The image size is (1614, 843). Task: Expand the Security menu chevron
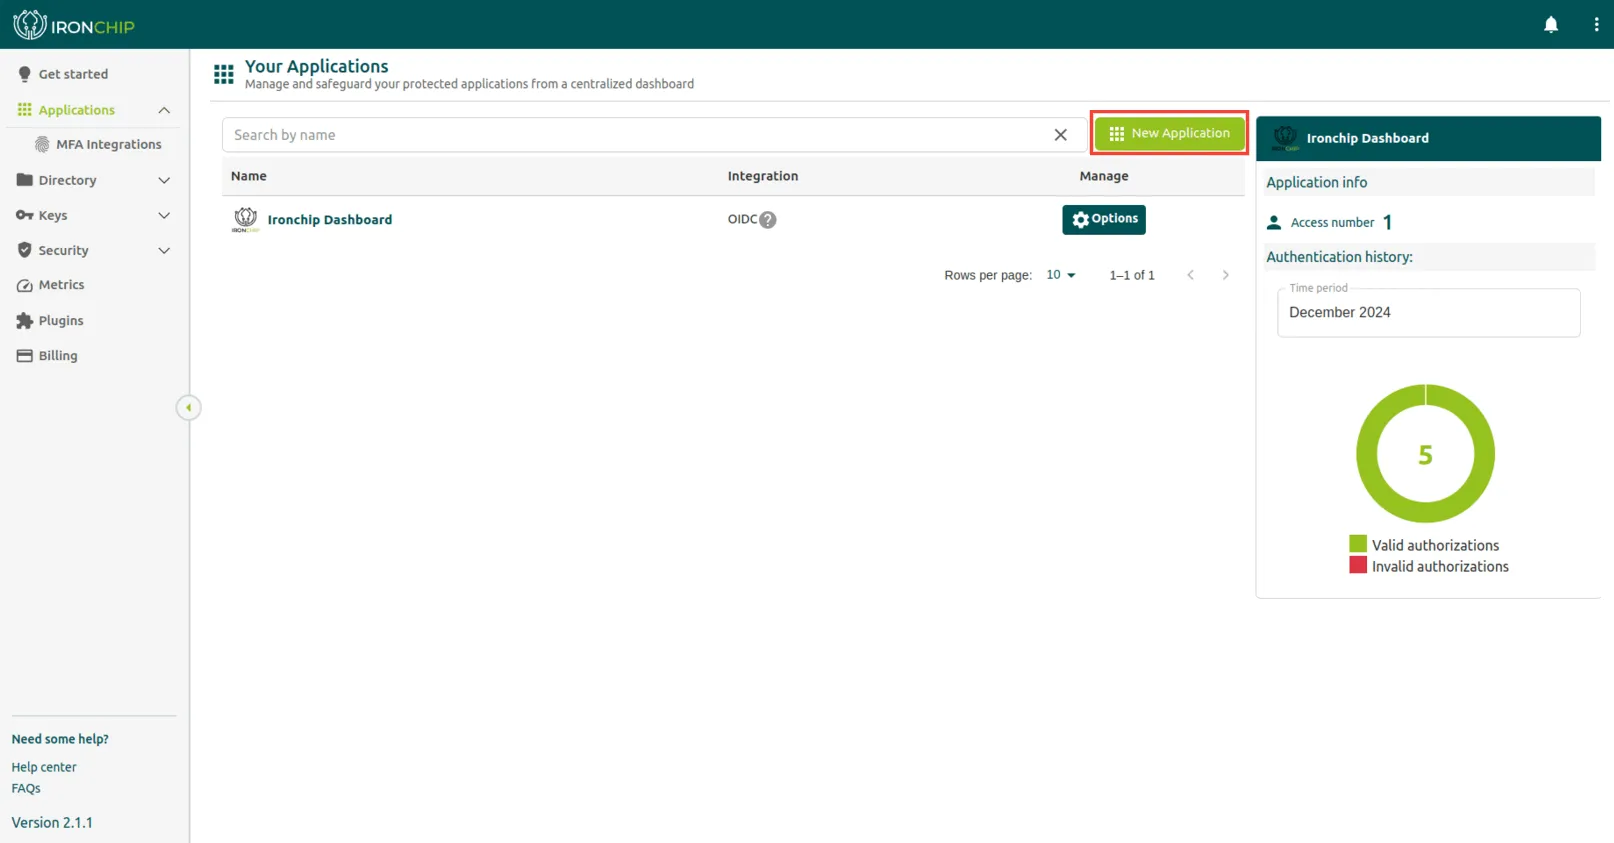(x=164, y=250)
